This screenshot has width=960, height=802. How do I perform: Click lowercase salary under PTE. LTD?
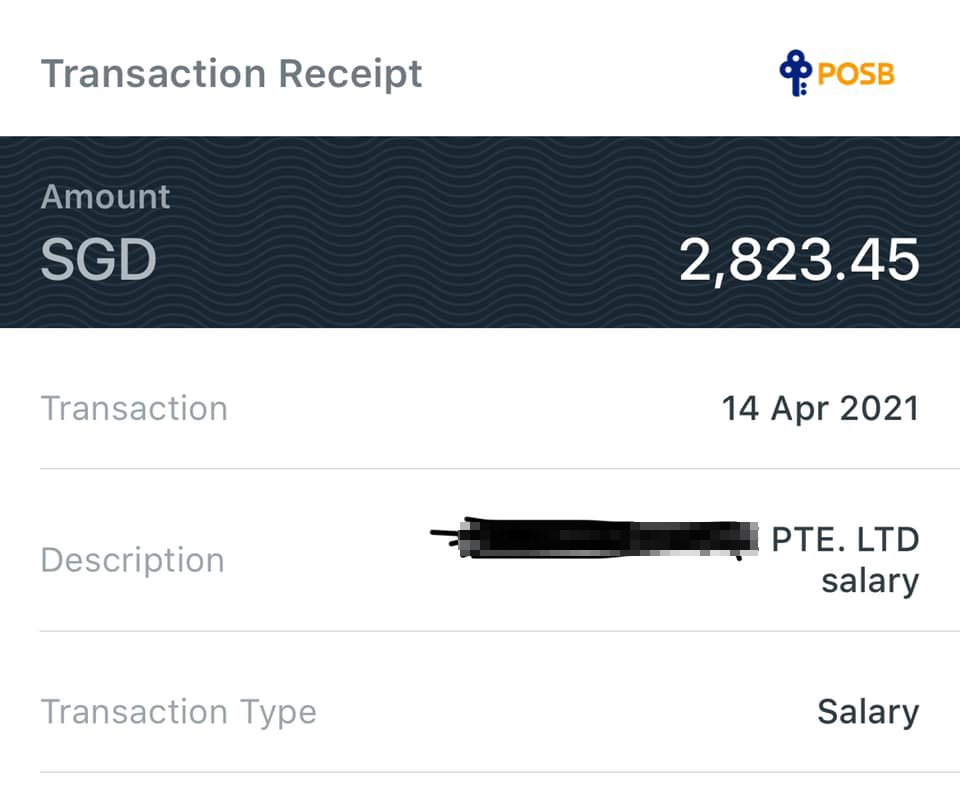pos(870,581)
